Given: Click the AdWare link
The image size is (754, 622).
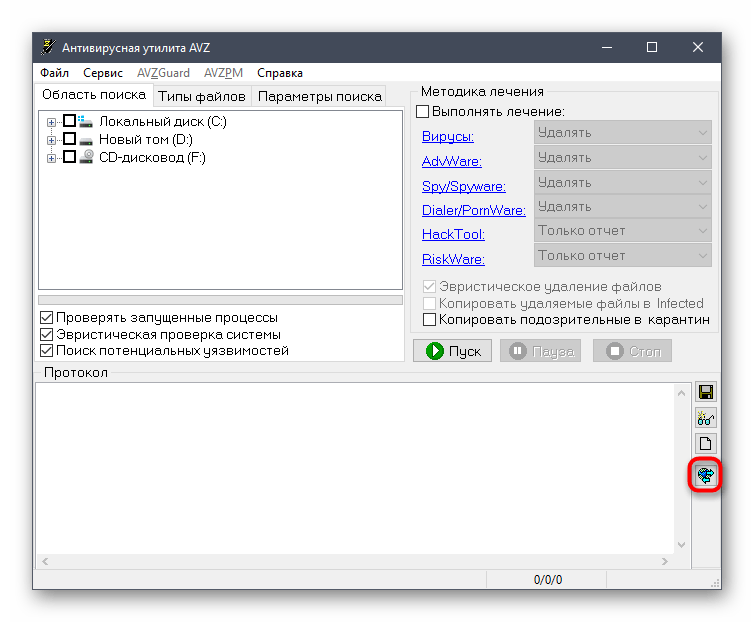Looking at the screenshot, I should pos(452,161).
